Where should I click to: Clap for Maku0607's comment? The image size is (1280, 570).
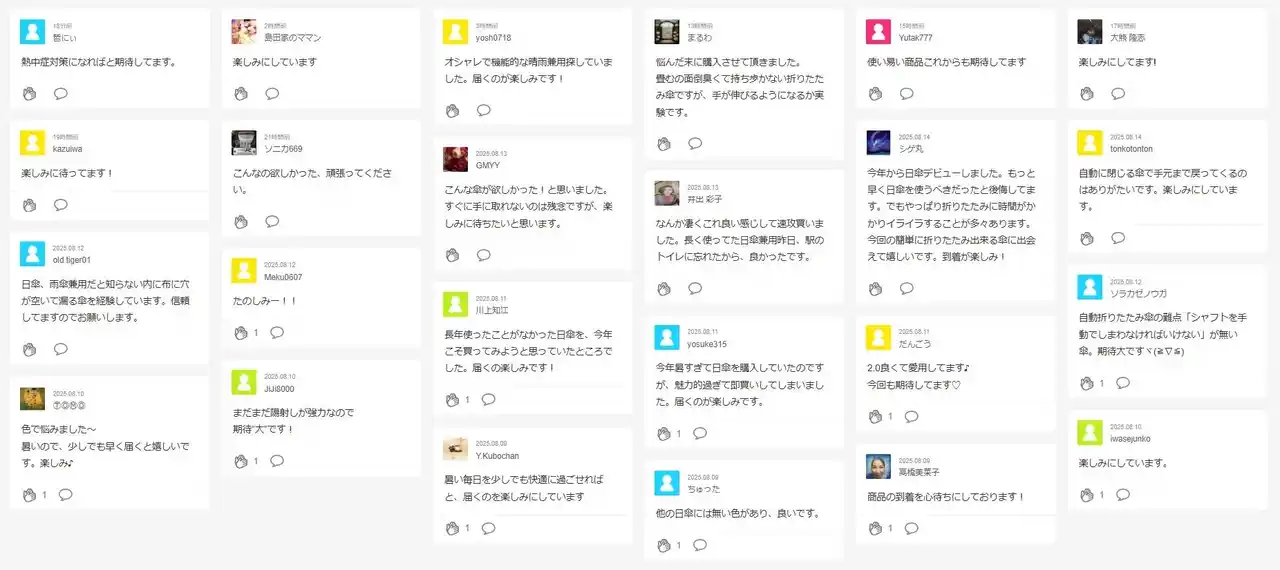[x=241, y=333]
